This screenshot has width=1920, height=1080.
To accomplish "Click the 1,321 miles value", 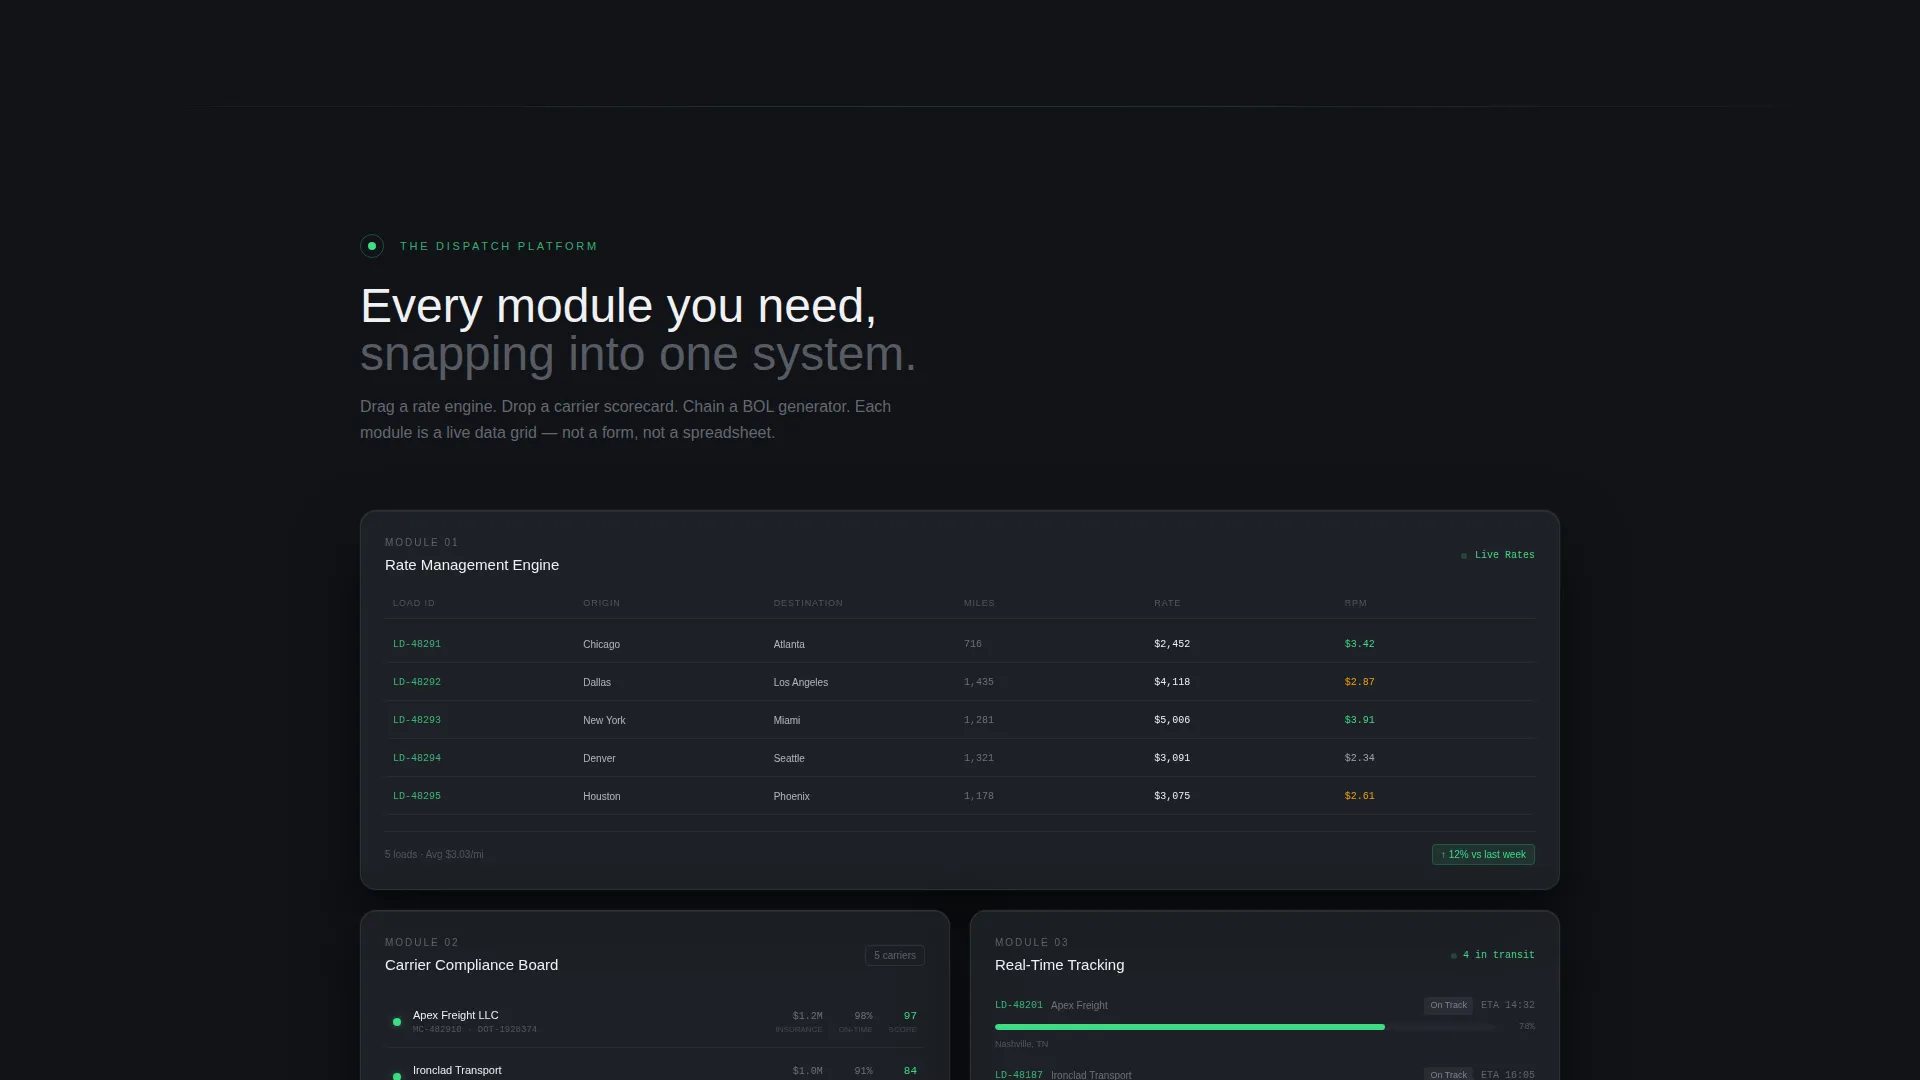I will 979,758.
